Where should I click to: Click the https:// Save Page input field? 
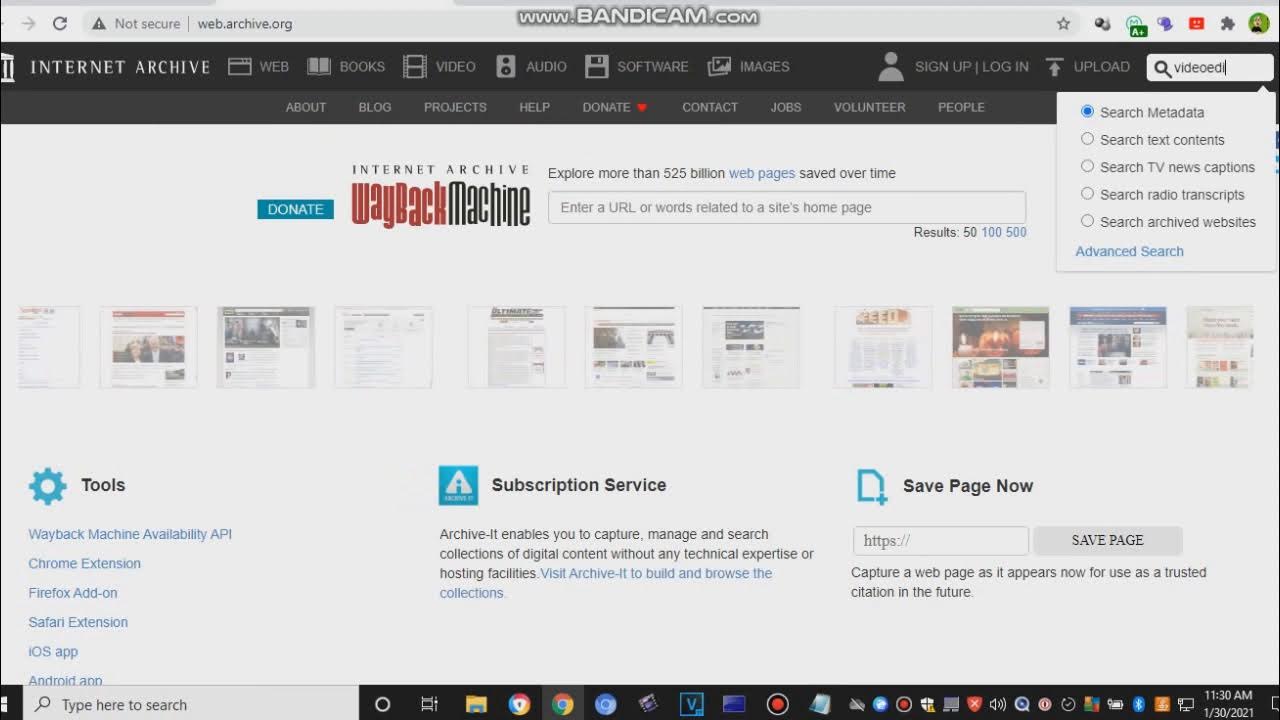click(x=941, y=540)
